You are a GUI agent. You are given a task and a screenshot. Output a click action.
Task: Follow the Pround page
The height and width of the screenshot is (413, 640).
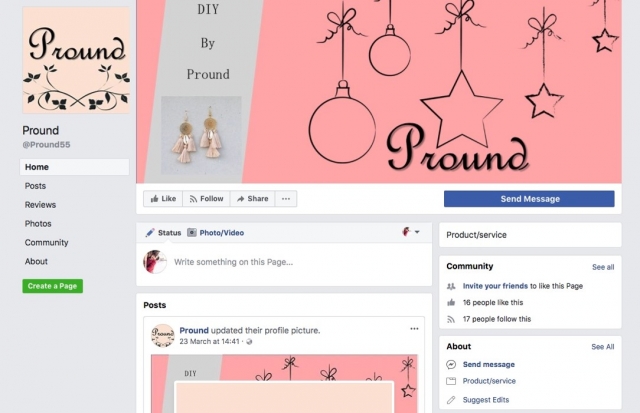click(206, 199)
